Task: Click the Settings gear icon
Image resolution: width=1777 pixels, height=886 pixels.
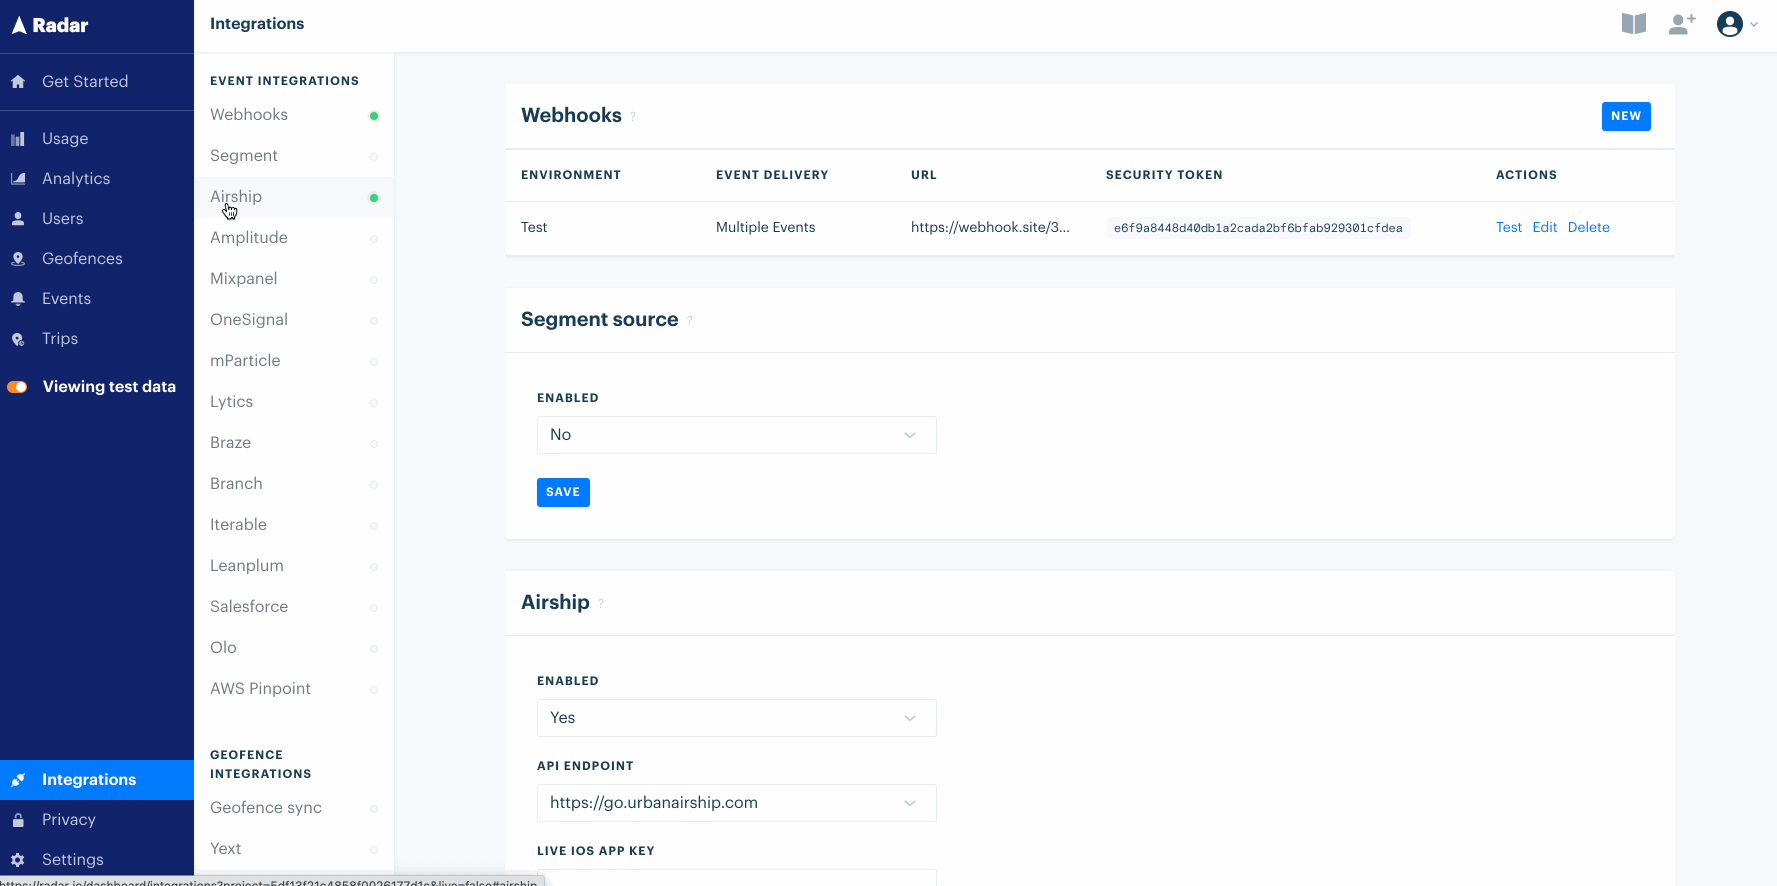Action: 18,860
